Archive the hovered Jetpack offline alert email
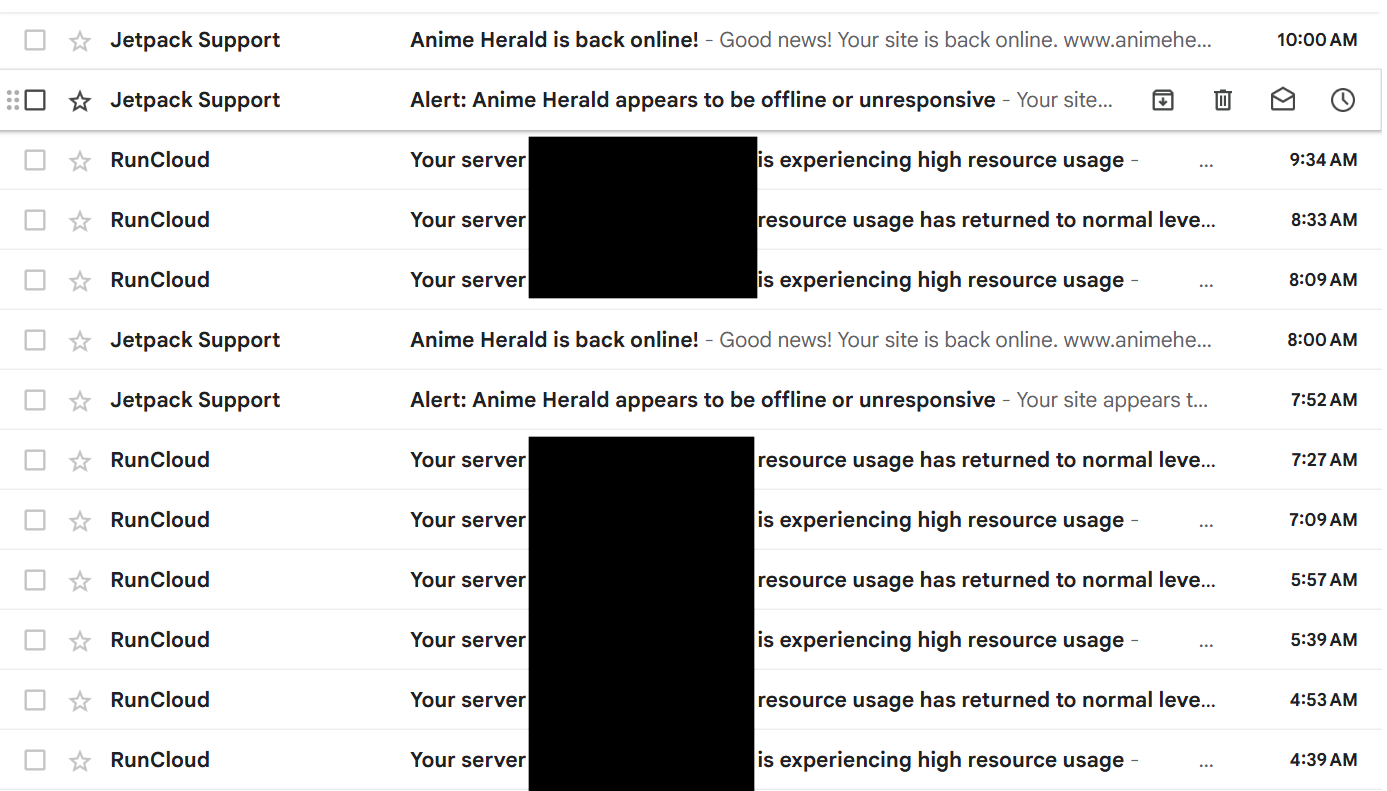 pos(1162,100)
